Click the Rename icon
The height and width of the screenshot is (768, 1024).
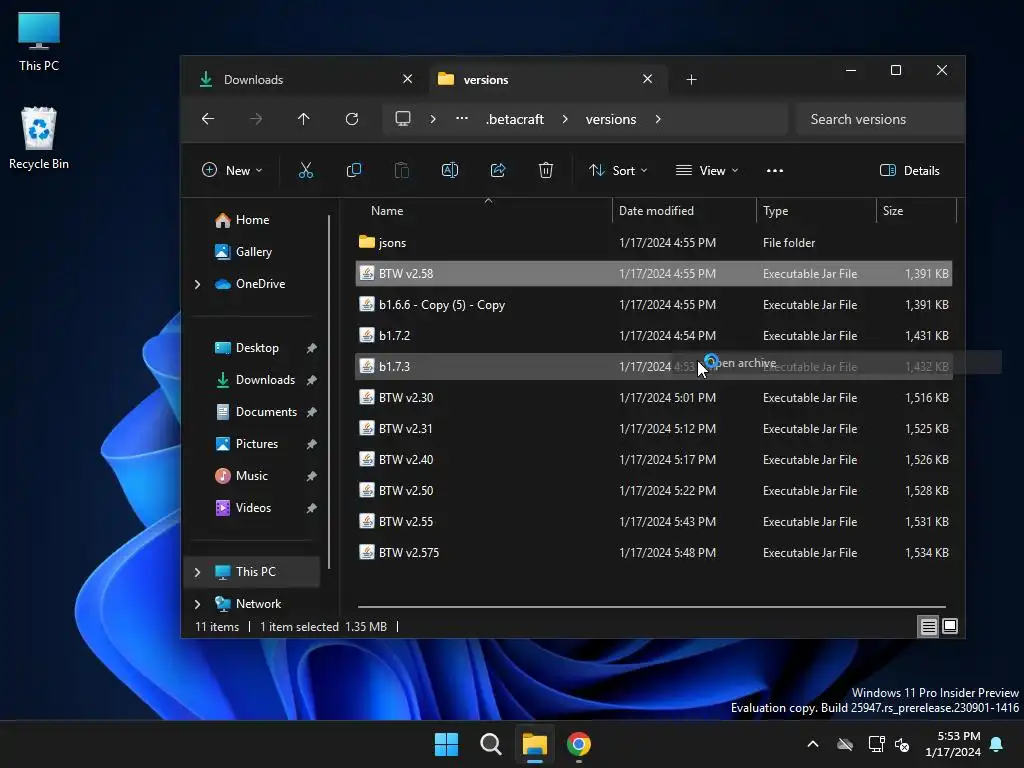(450, 170)
